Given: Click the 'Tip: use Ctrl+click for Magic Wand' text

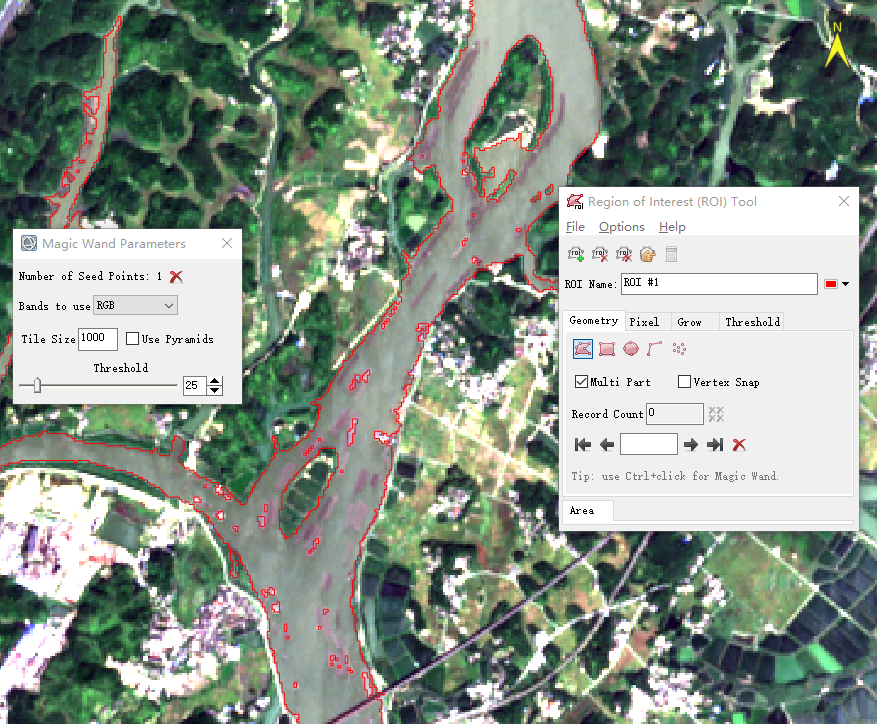Looking at the screenshot, I should (x=675, y=476).
